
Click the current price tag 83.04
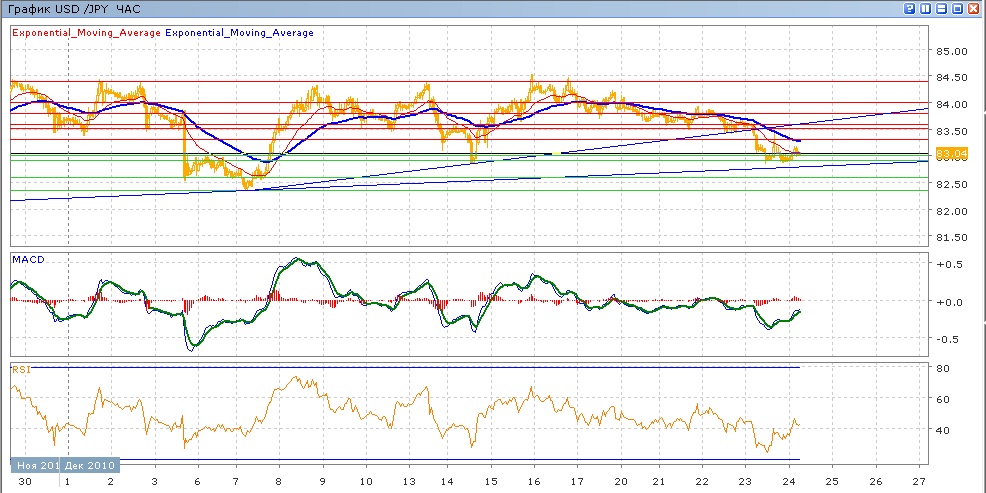951,153
